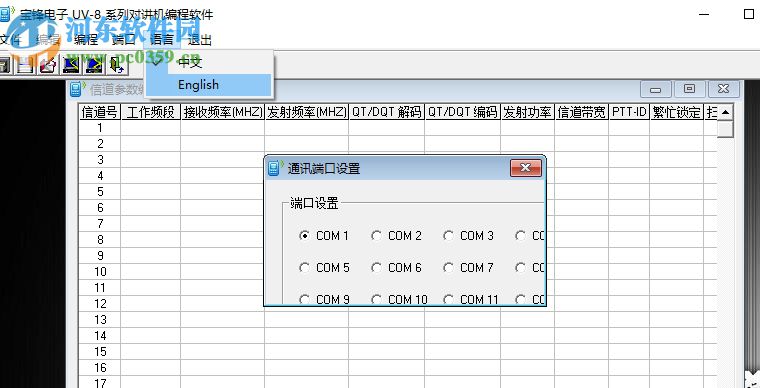Switch language to English
Image resolution: width=760 pixels, height=388 pixels.
(209, 85)
